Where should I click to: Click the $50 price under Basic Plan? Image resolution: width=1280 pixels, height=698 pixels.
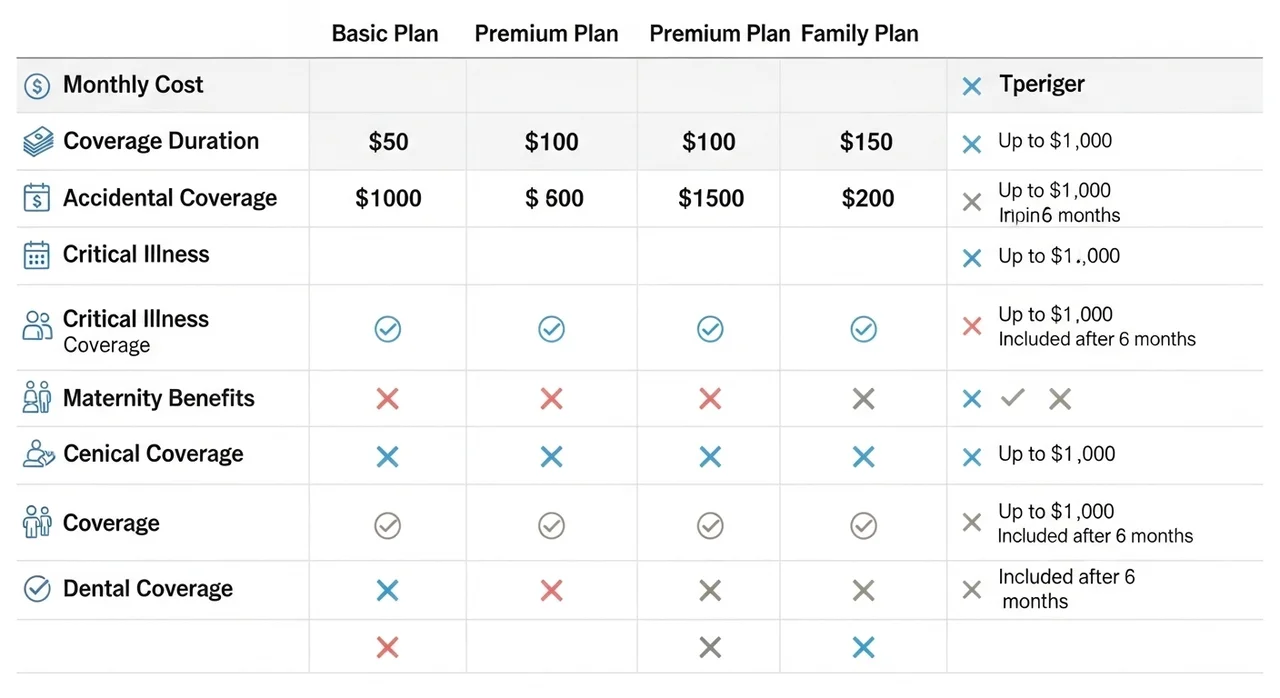pyautogui.click(x=388, y=142)
